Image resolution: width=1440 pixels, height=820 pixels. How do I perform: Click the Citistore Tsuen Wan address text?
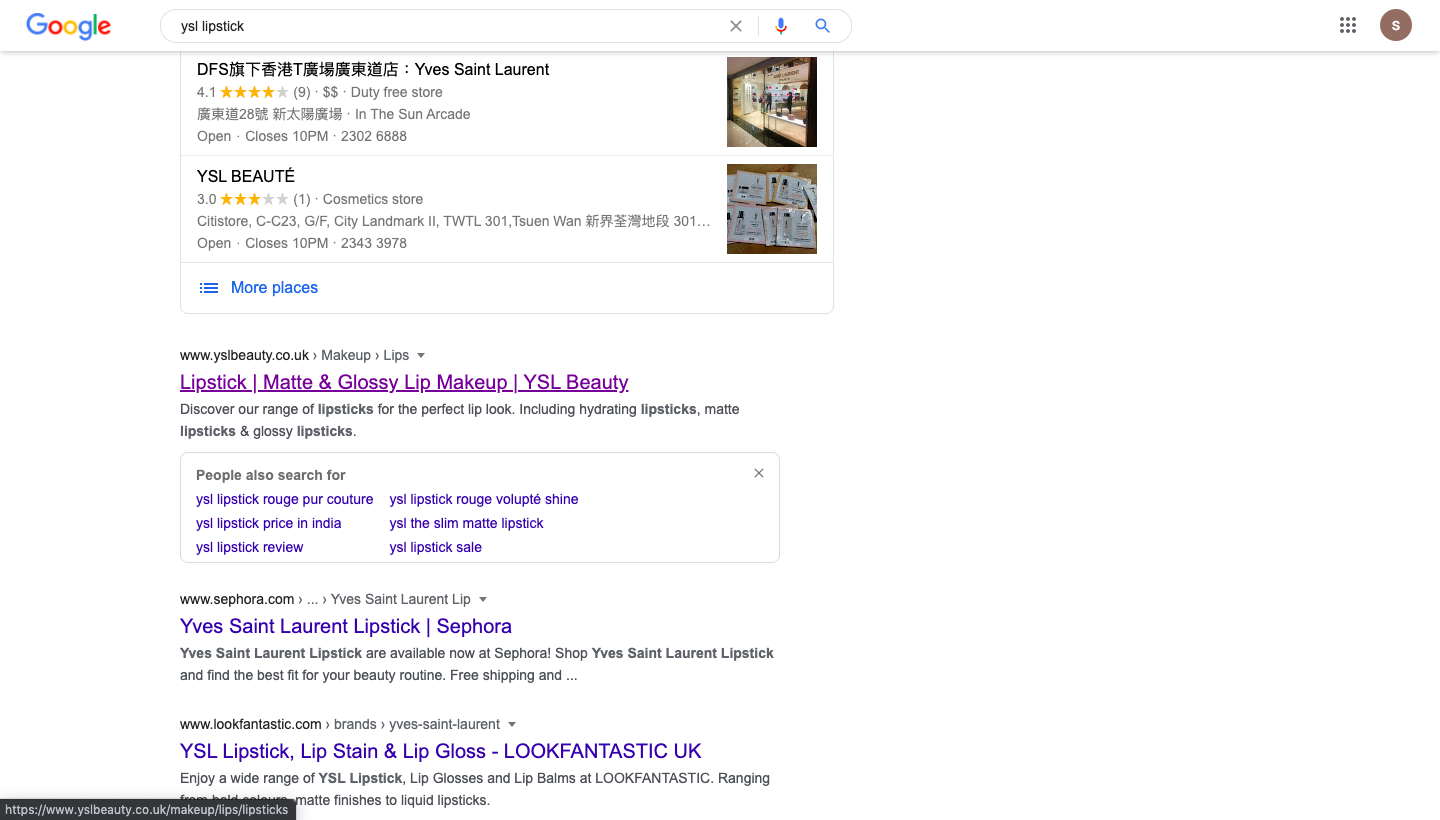(x=454, y=221)
